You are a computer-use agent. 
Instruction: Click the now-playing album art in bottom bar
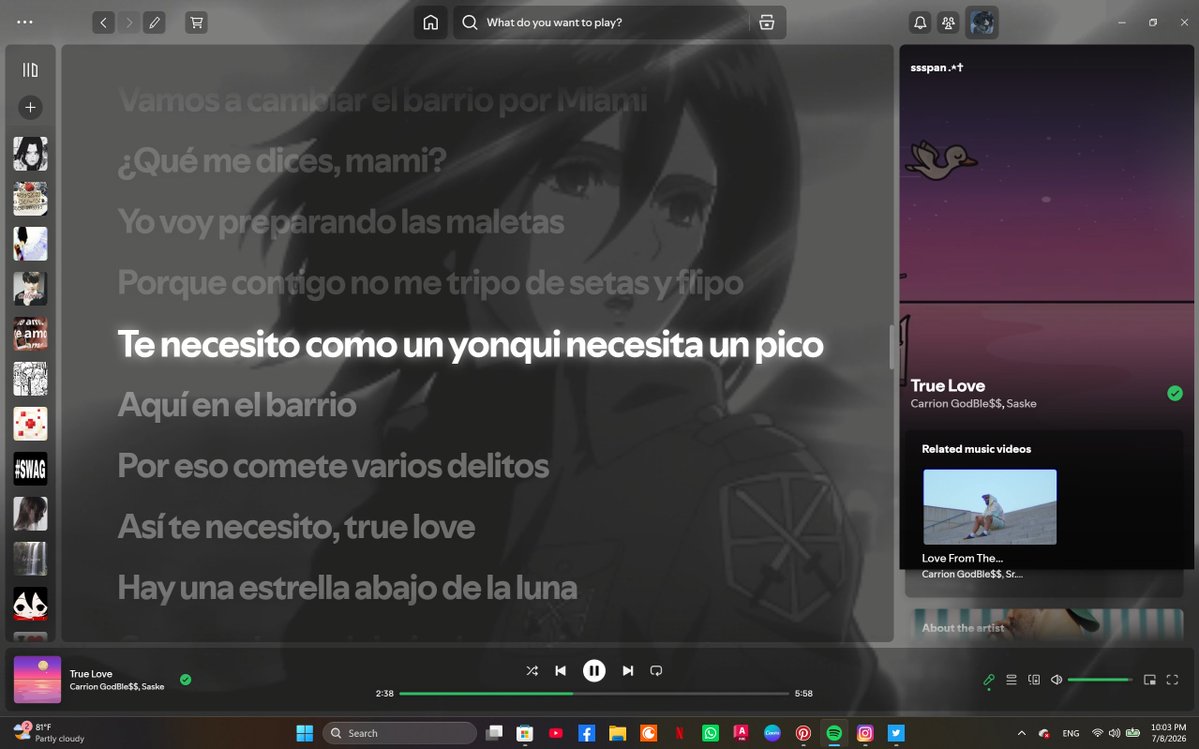click(x=37, y=679)
